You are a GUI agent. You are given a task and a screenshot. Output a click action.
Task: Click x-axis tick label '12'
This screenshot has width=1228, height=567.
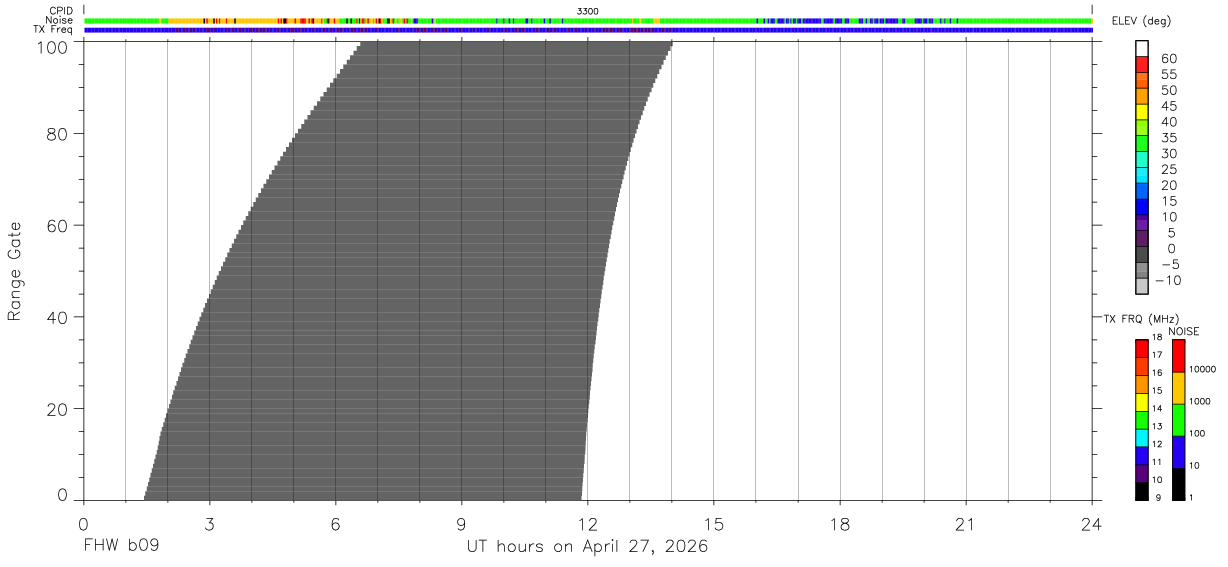click(587, 525)
